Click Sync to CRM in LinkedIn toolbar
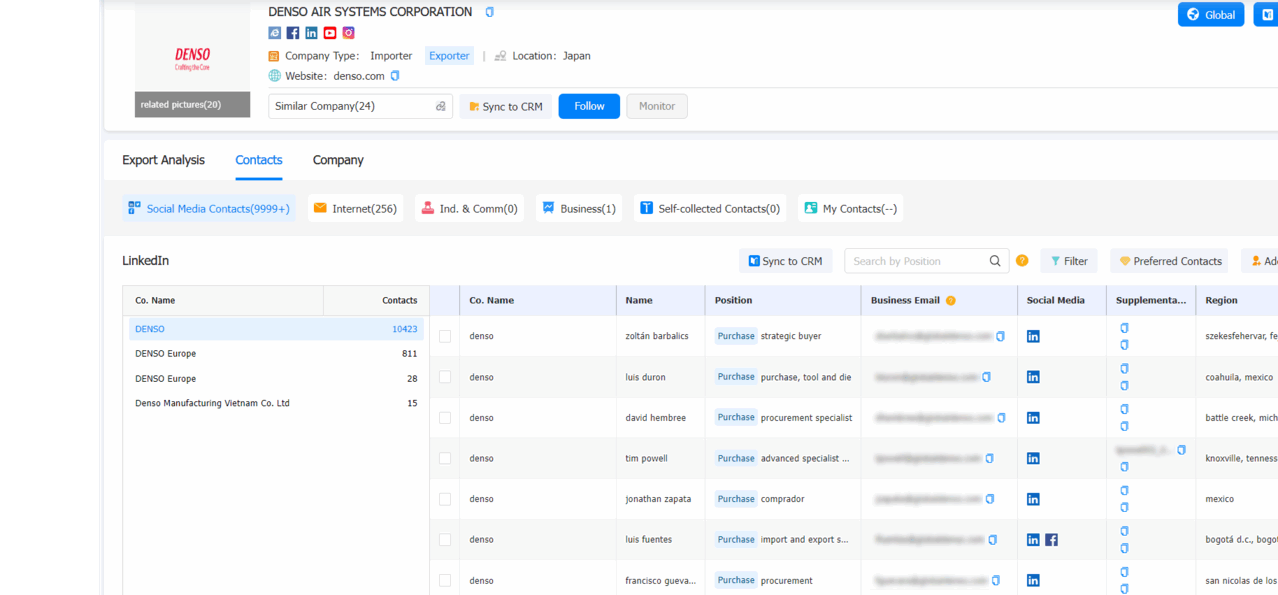 786,261
